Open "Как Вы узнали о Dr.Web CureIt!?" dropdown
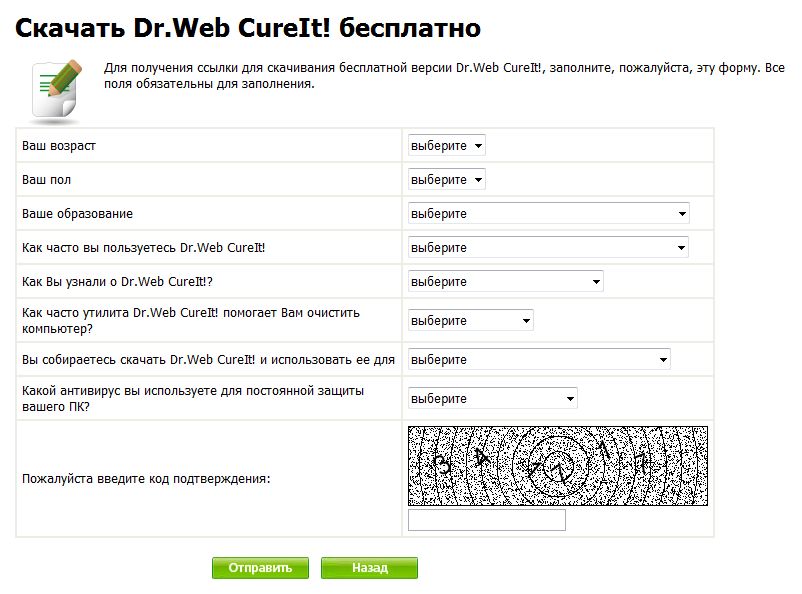Screen dimensions: 802x594 (x=505, y=282)
